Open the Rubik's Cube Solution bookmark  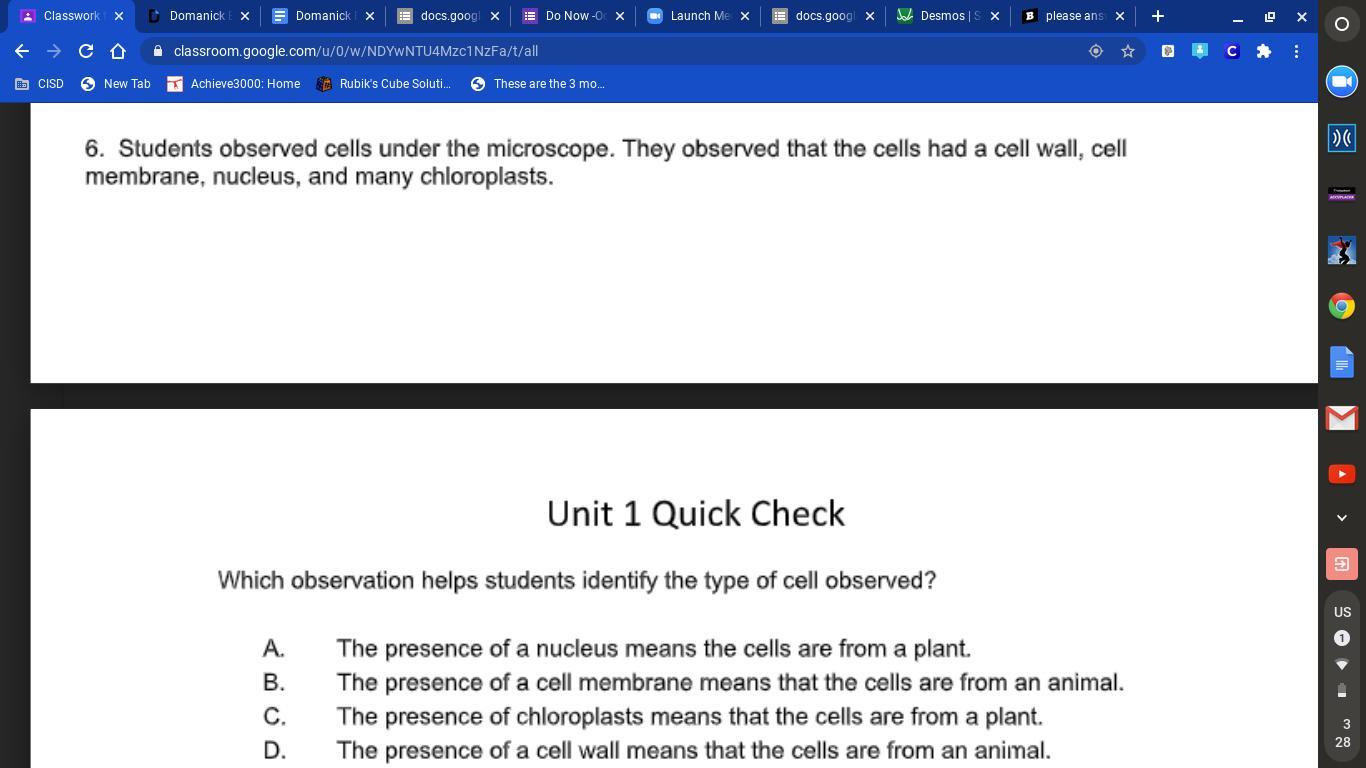pyautogui.click(x=384, y=84)
